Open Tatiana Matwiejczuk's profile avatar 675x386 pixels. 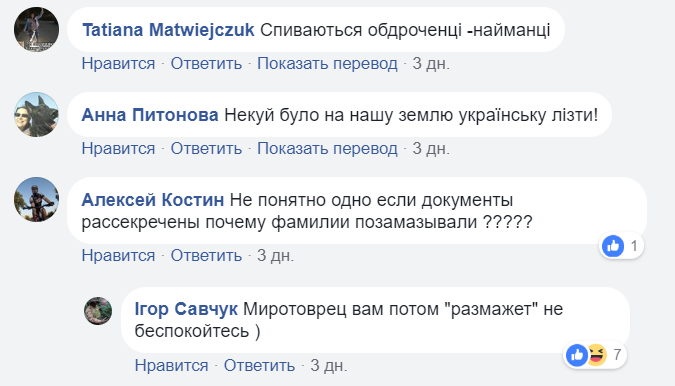pyautogui.click(x=37, y=30)
